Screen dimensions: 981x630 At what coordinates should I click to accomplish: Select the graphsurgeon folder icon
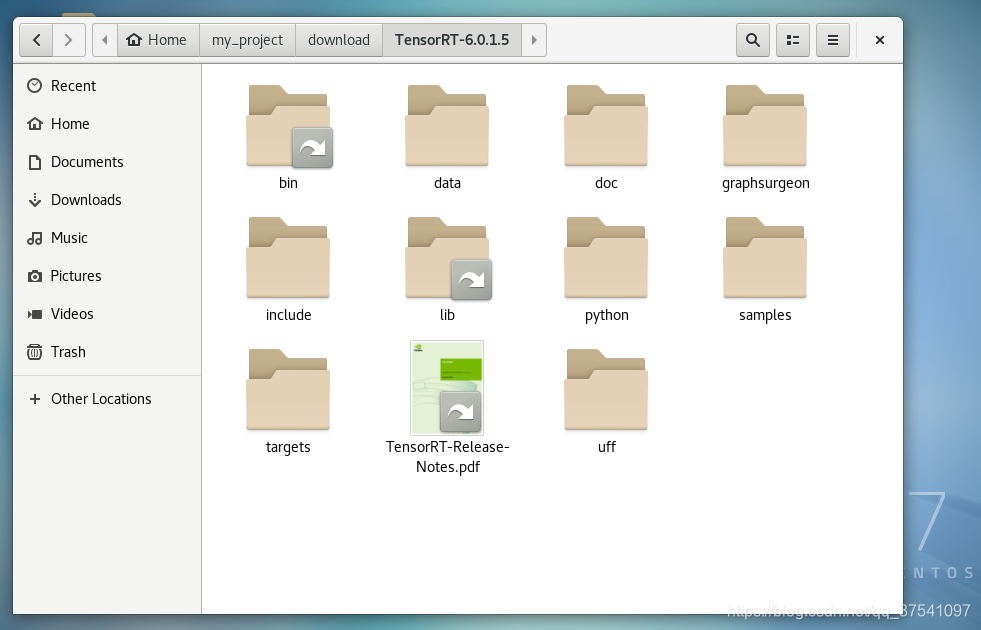click(765, 126)
